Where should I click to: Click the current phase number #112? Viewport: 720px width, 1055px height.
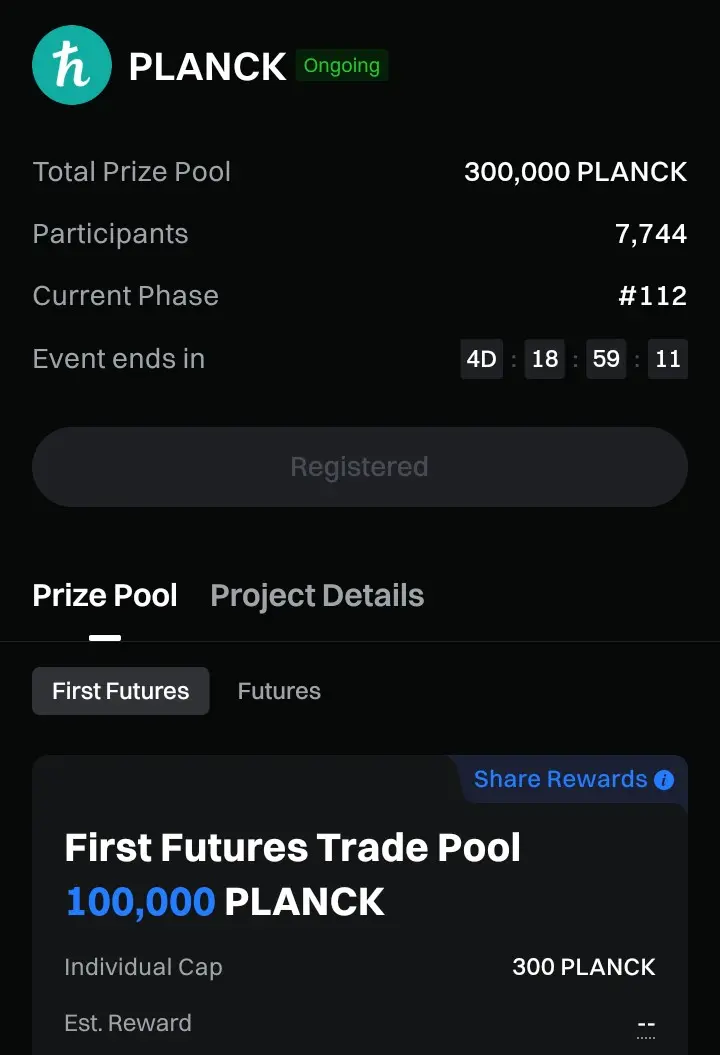pos(652,296)
